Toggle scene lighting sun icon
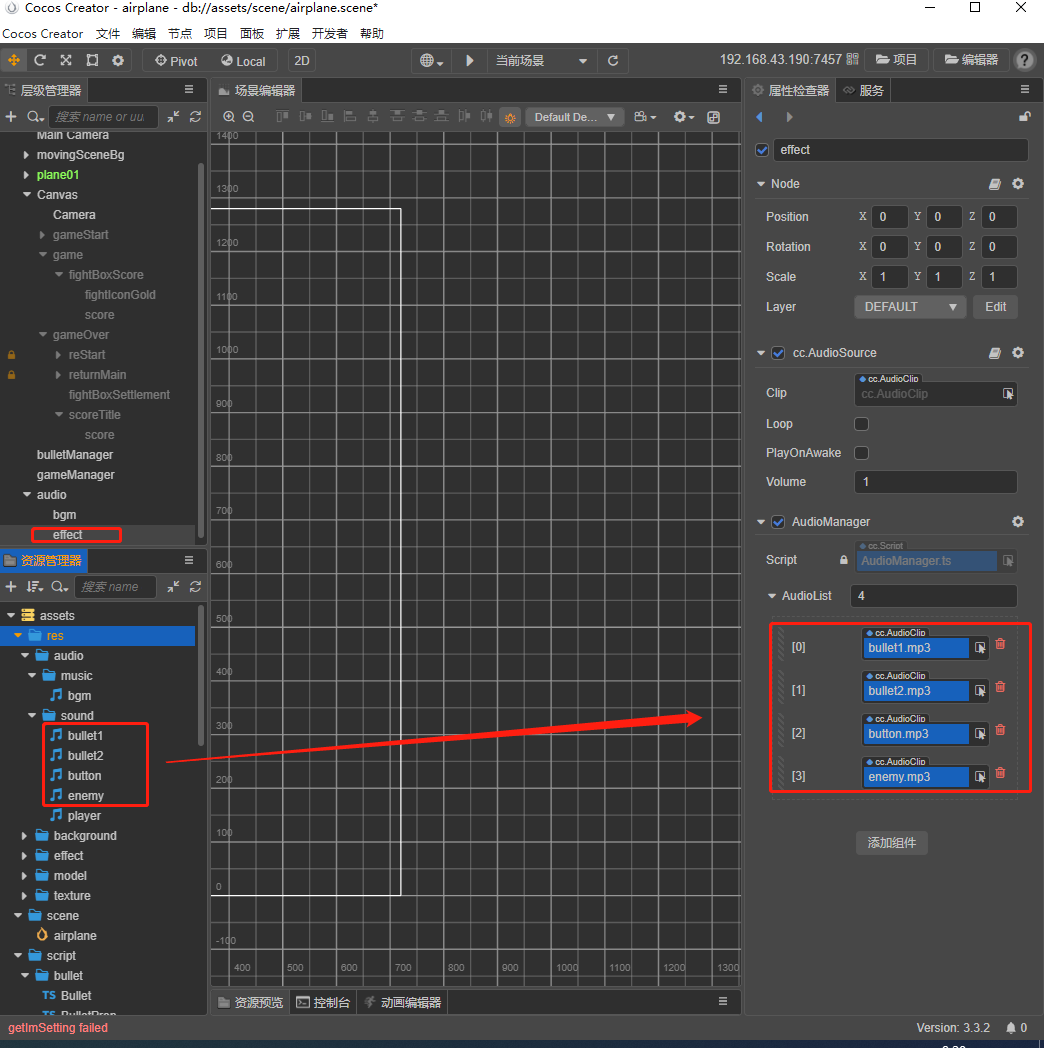This screenshot has height=1048, width=1044. (x=510, y=118)
